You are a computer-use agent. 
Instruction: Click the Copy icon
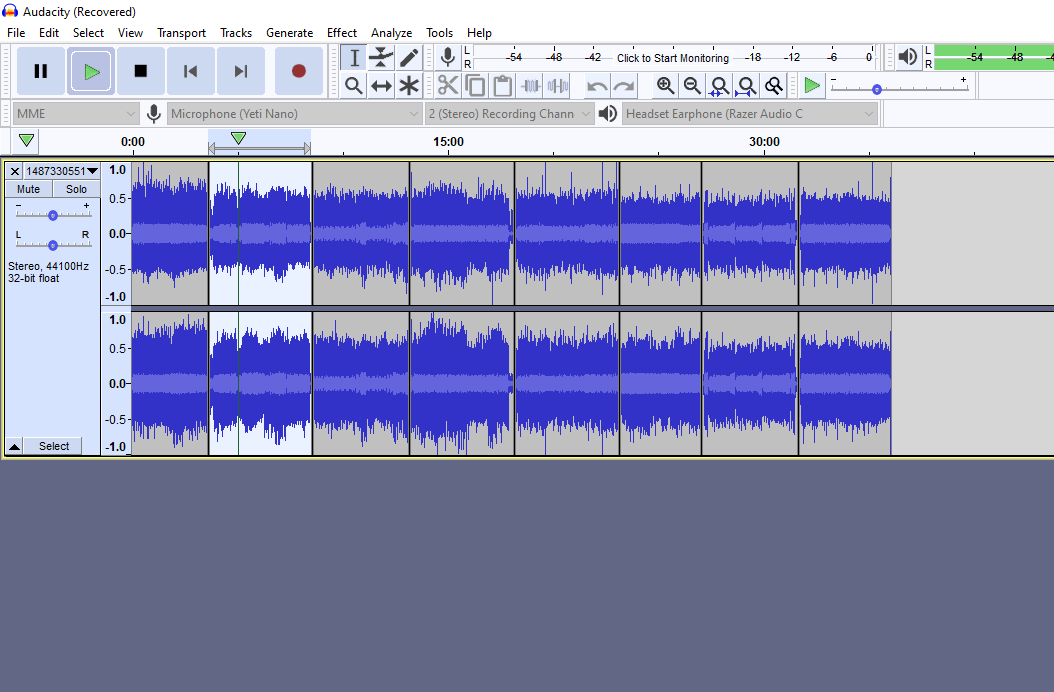[x=475, y=85]
